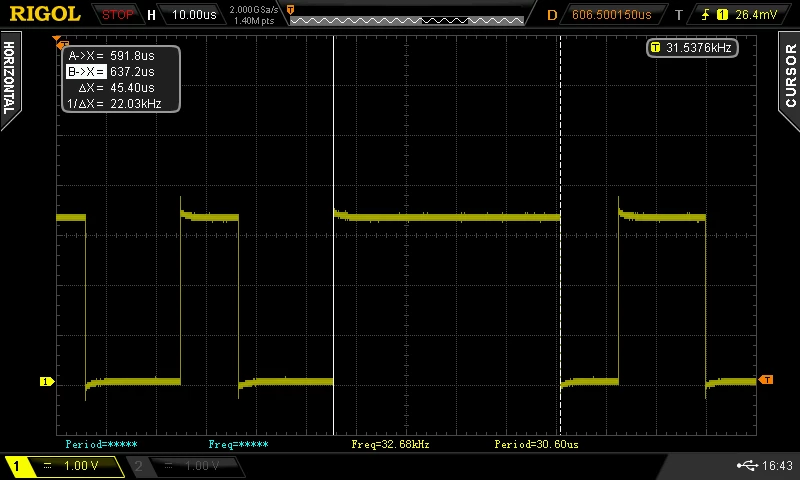Click the 2.000GSa/s sample rate readout

[254, 10]
